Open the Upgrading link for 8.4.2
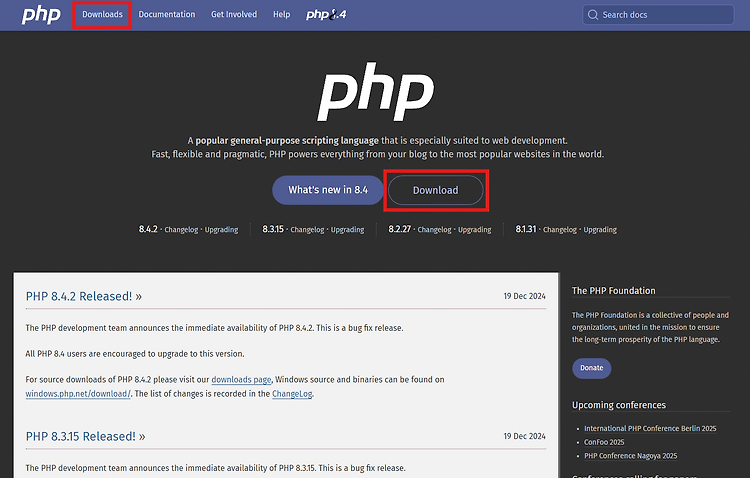This screenshot has height=478, width=750. click(221, 230)
